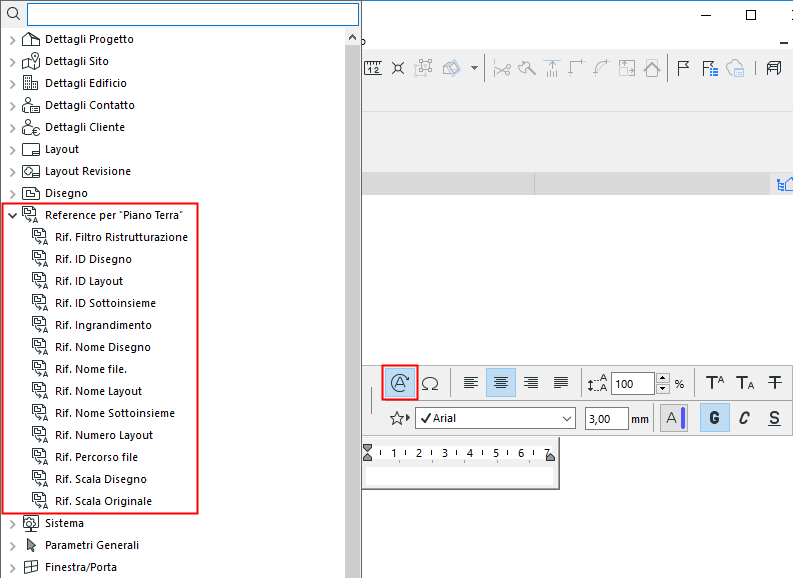This screenshot has height=578, width=793.
Task: Expand the Disegno group
Action: 13,194
